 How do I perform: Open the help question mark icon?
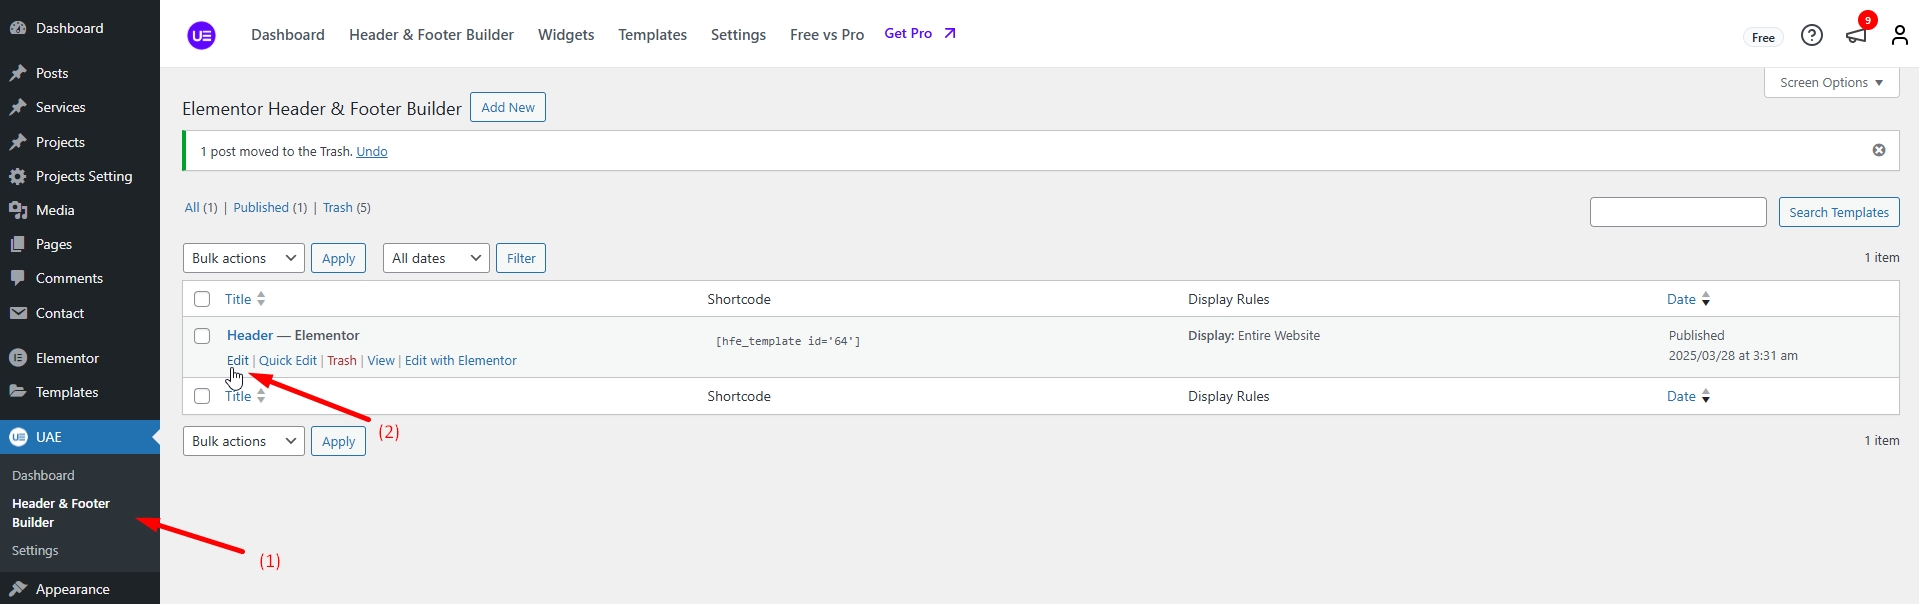(x=1811, y=36)
